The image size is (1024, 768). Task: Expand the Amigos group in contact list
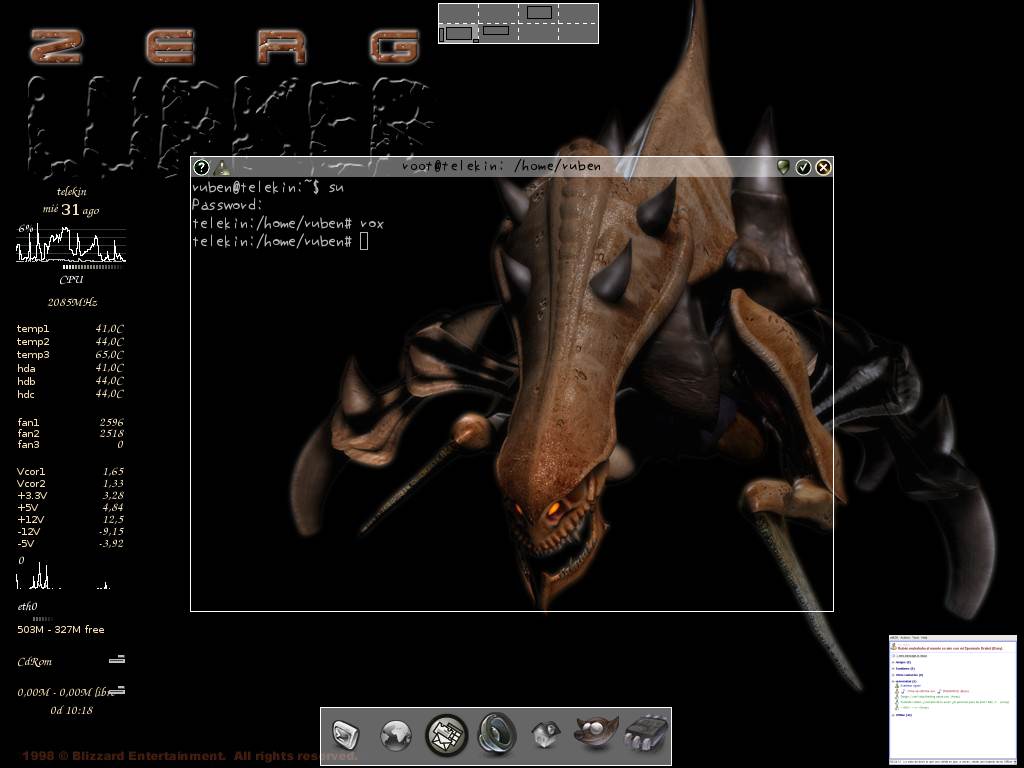coord(894,662)
